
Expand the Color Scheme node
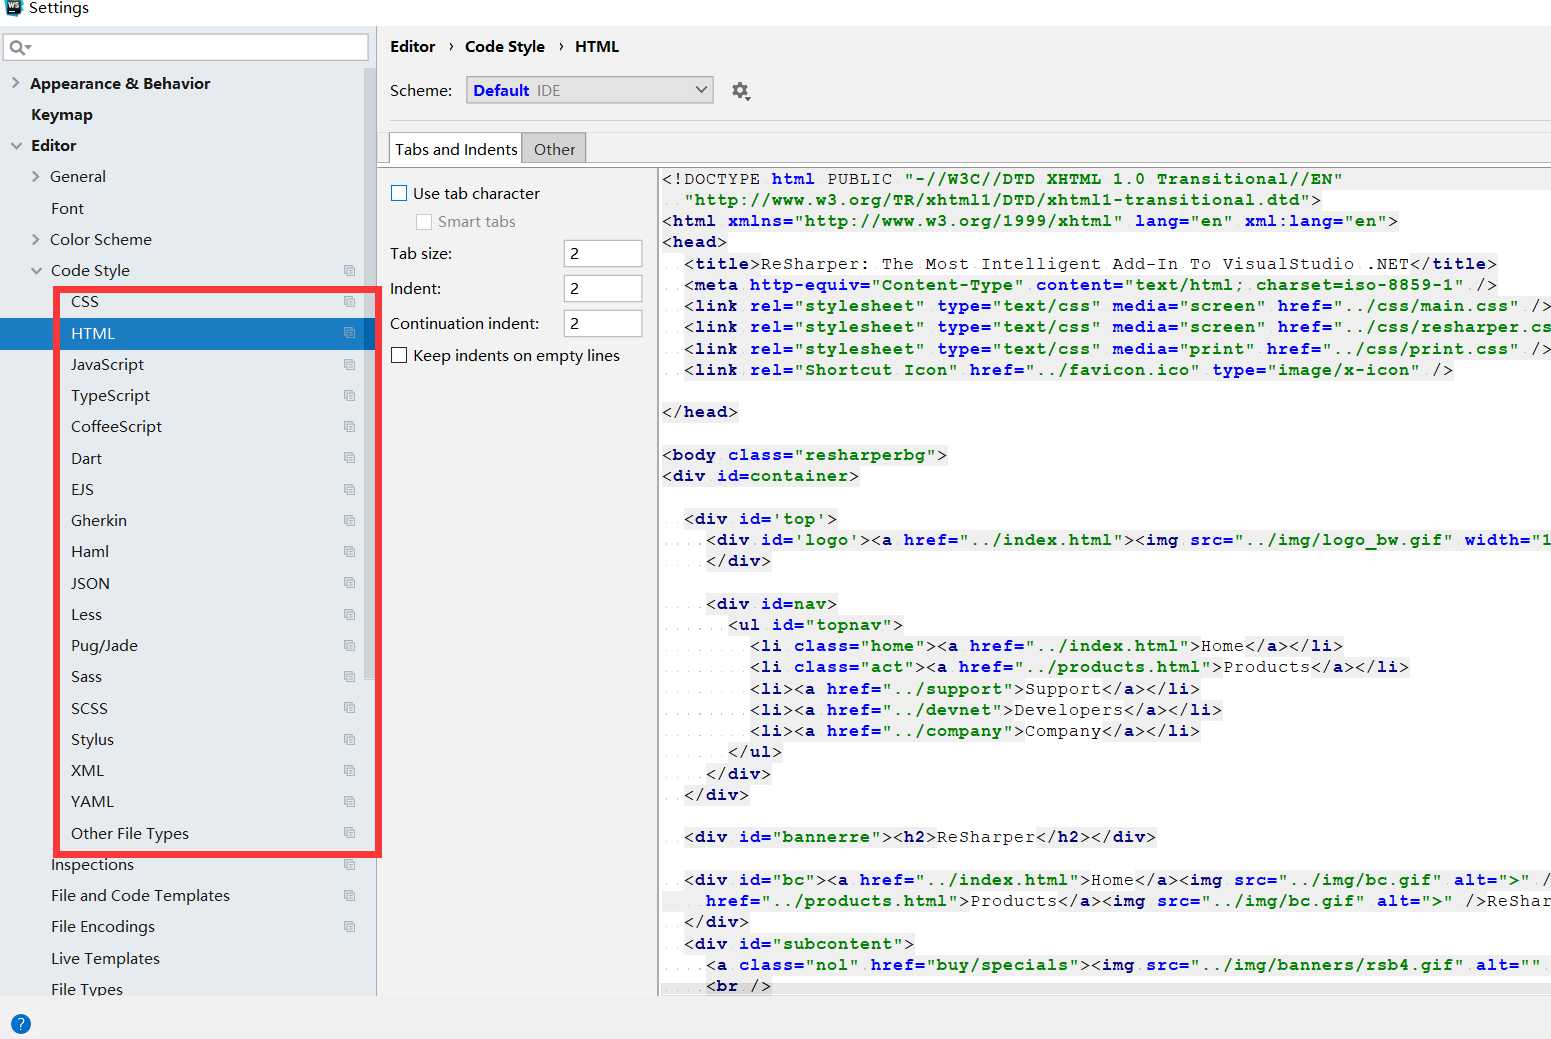pos(36,239)
